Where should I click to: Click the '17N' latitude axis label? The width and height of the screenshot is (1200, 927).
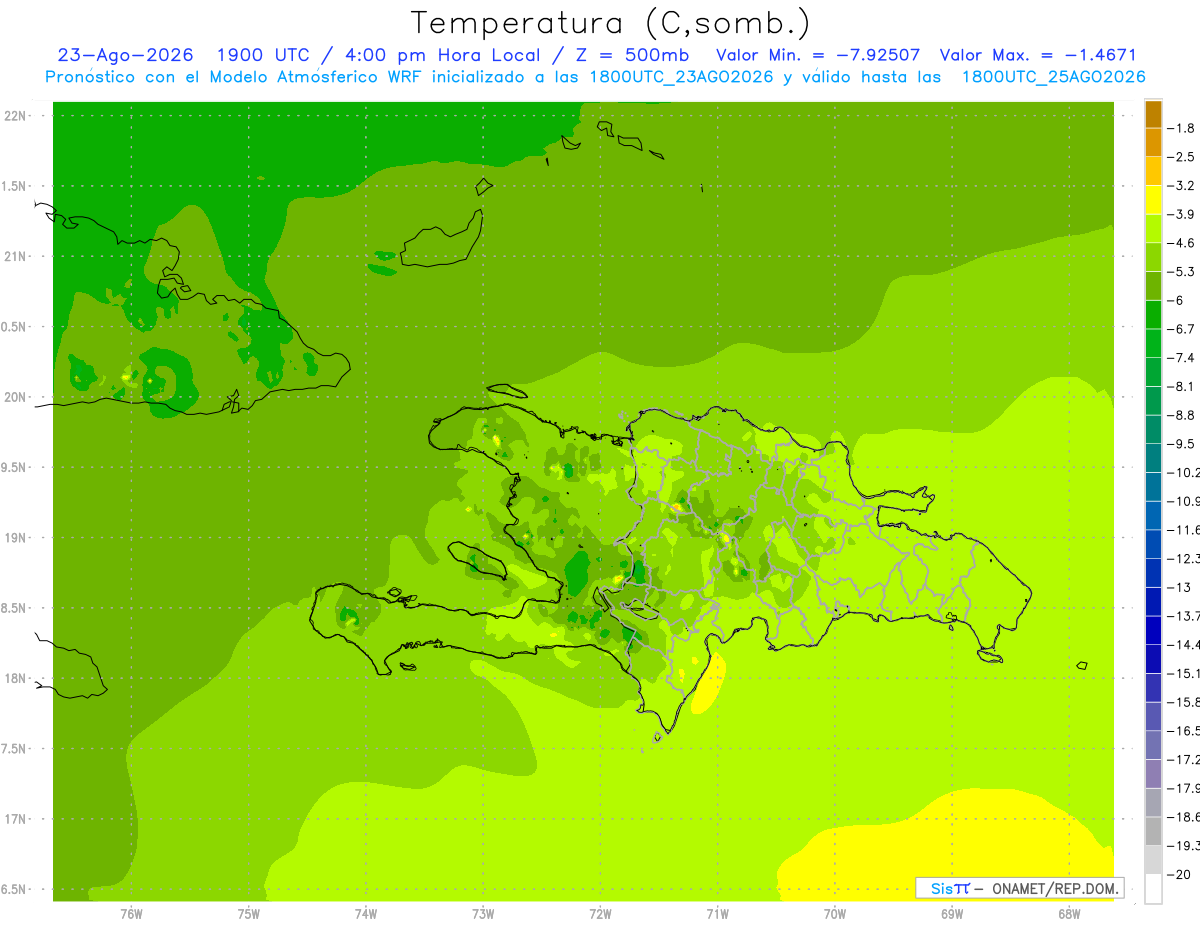click(15, 819)
